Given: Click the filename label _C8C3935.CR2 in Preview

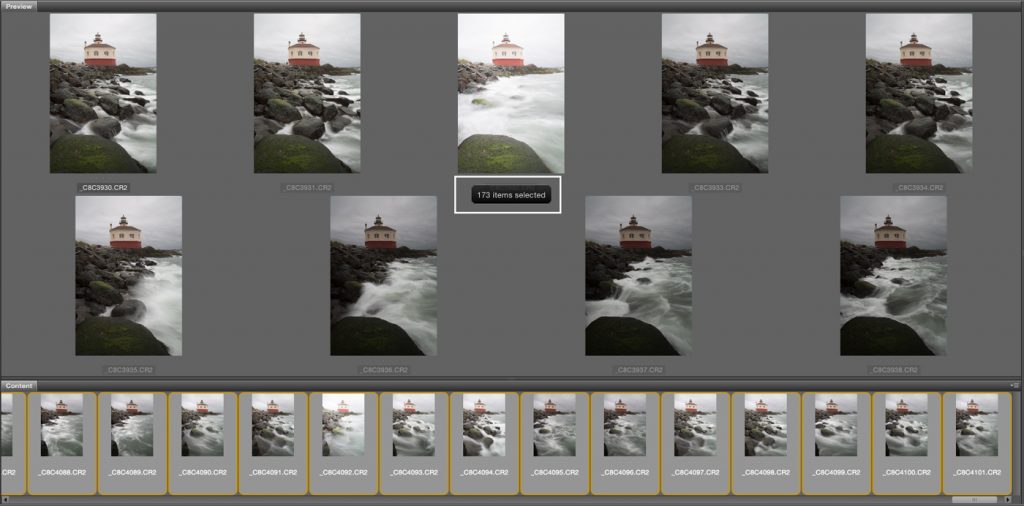Looking at the screenshot, I should coord(129,370).
